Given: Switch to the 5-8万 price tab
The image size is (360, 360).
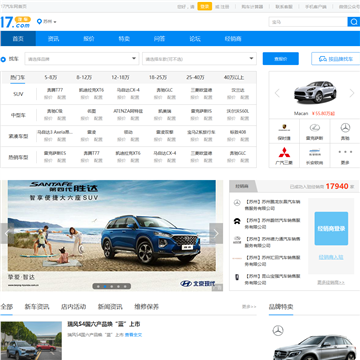Looking at the screenshot, I should point(51,77).
